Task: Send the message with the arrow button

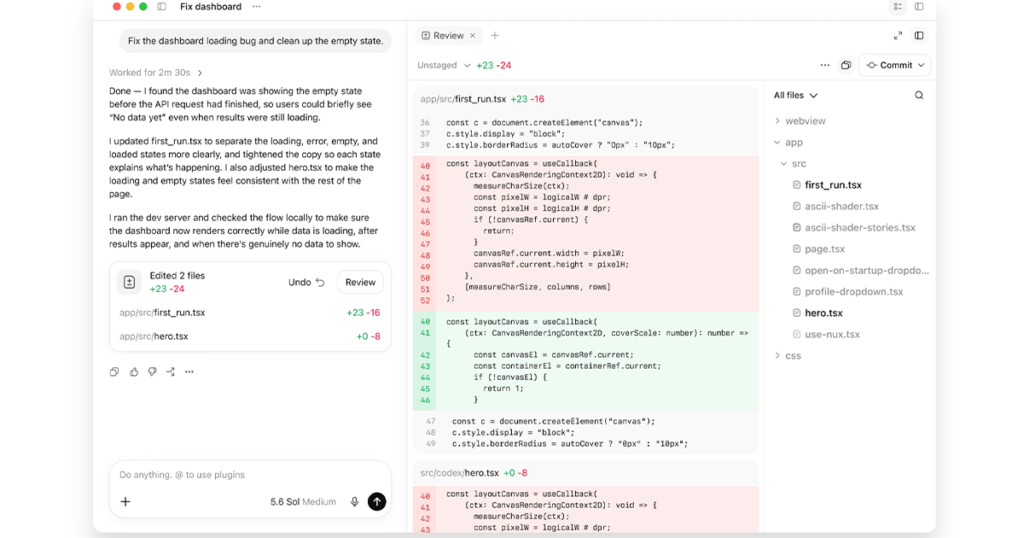Action: click(x=377, y=501)
